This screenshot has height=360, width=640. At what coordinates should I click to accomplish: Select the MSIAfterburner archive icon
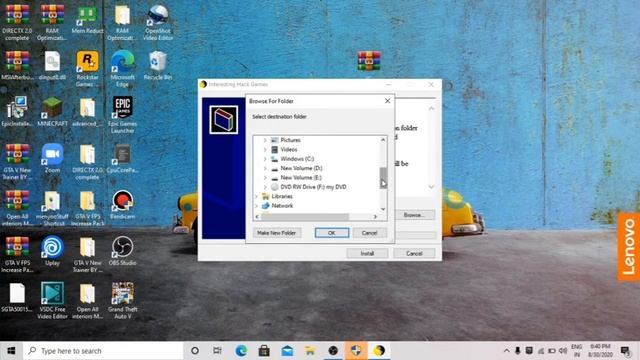pyautogui.click(x=17, y=61)
